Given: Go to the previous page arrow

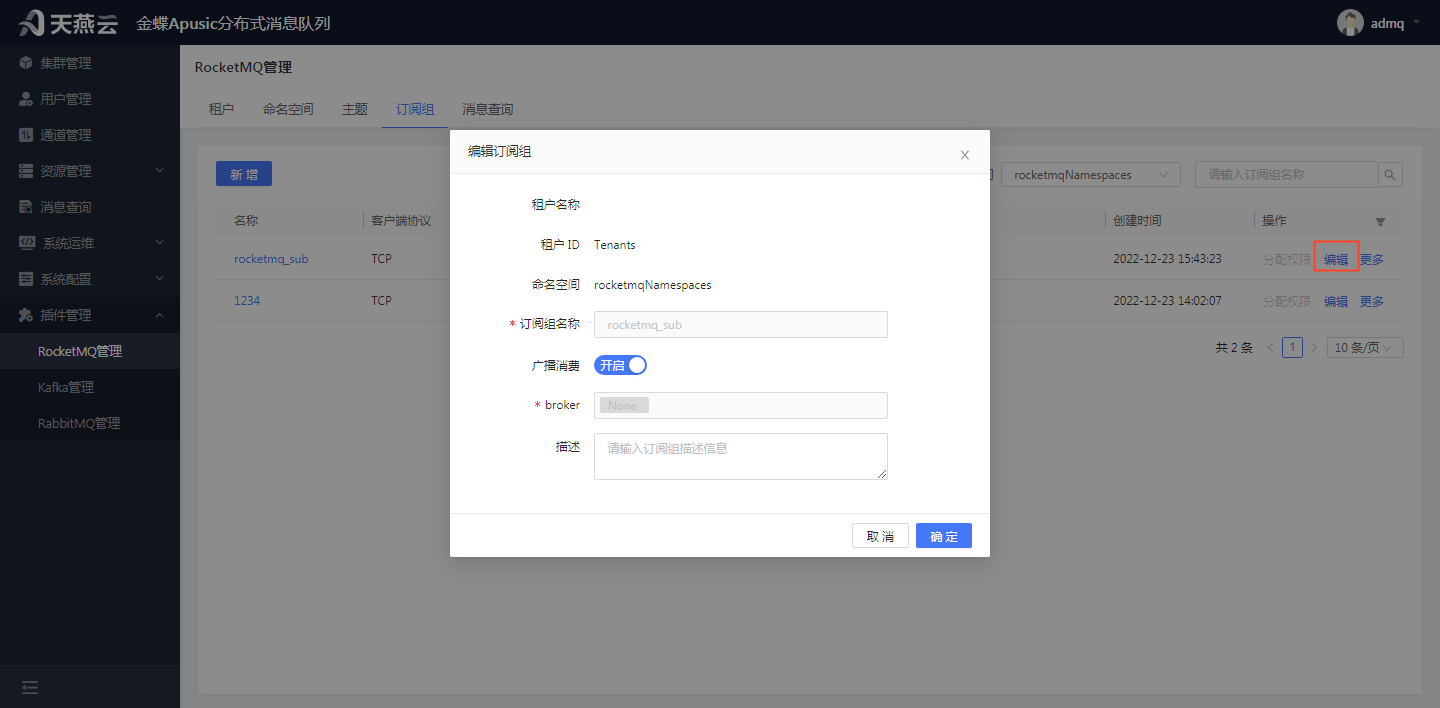Looking at the screenshot, I should pos(1270,348).
